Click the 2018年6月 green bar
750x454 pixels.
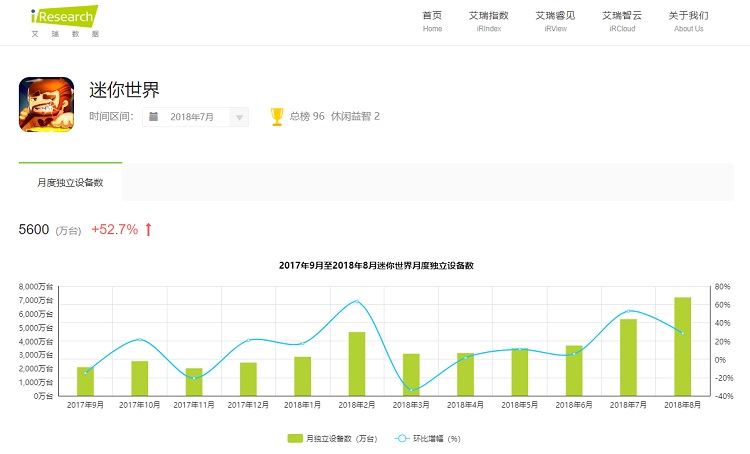click(x=574, y=371)
